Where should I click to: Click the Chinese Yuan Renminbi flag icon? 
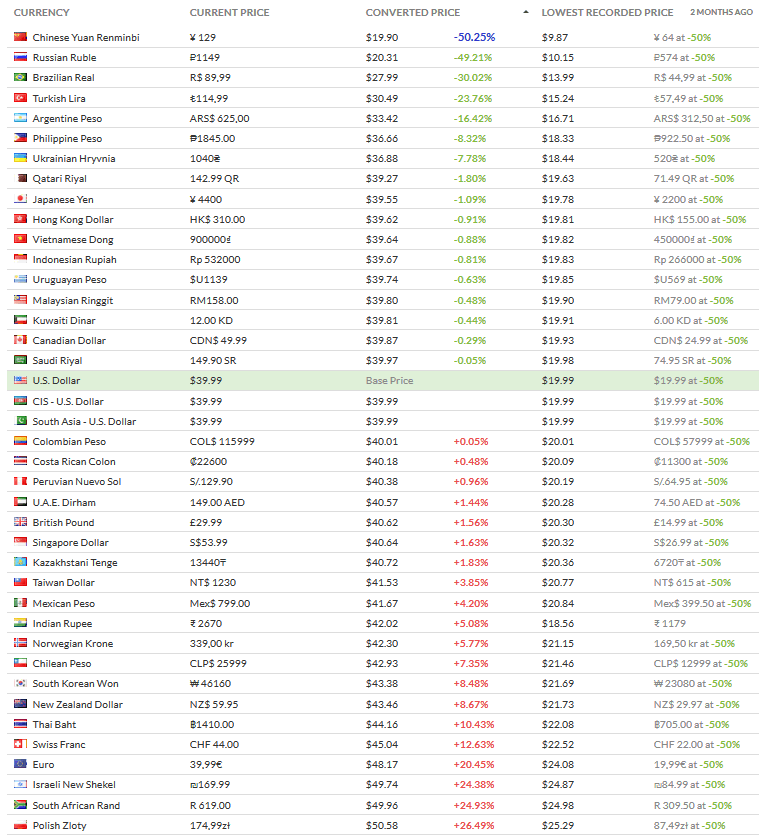pyautogui.click(x=20, y=37)
